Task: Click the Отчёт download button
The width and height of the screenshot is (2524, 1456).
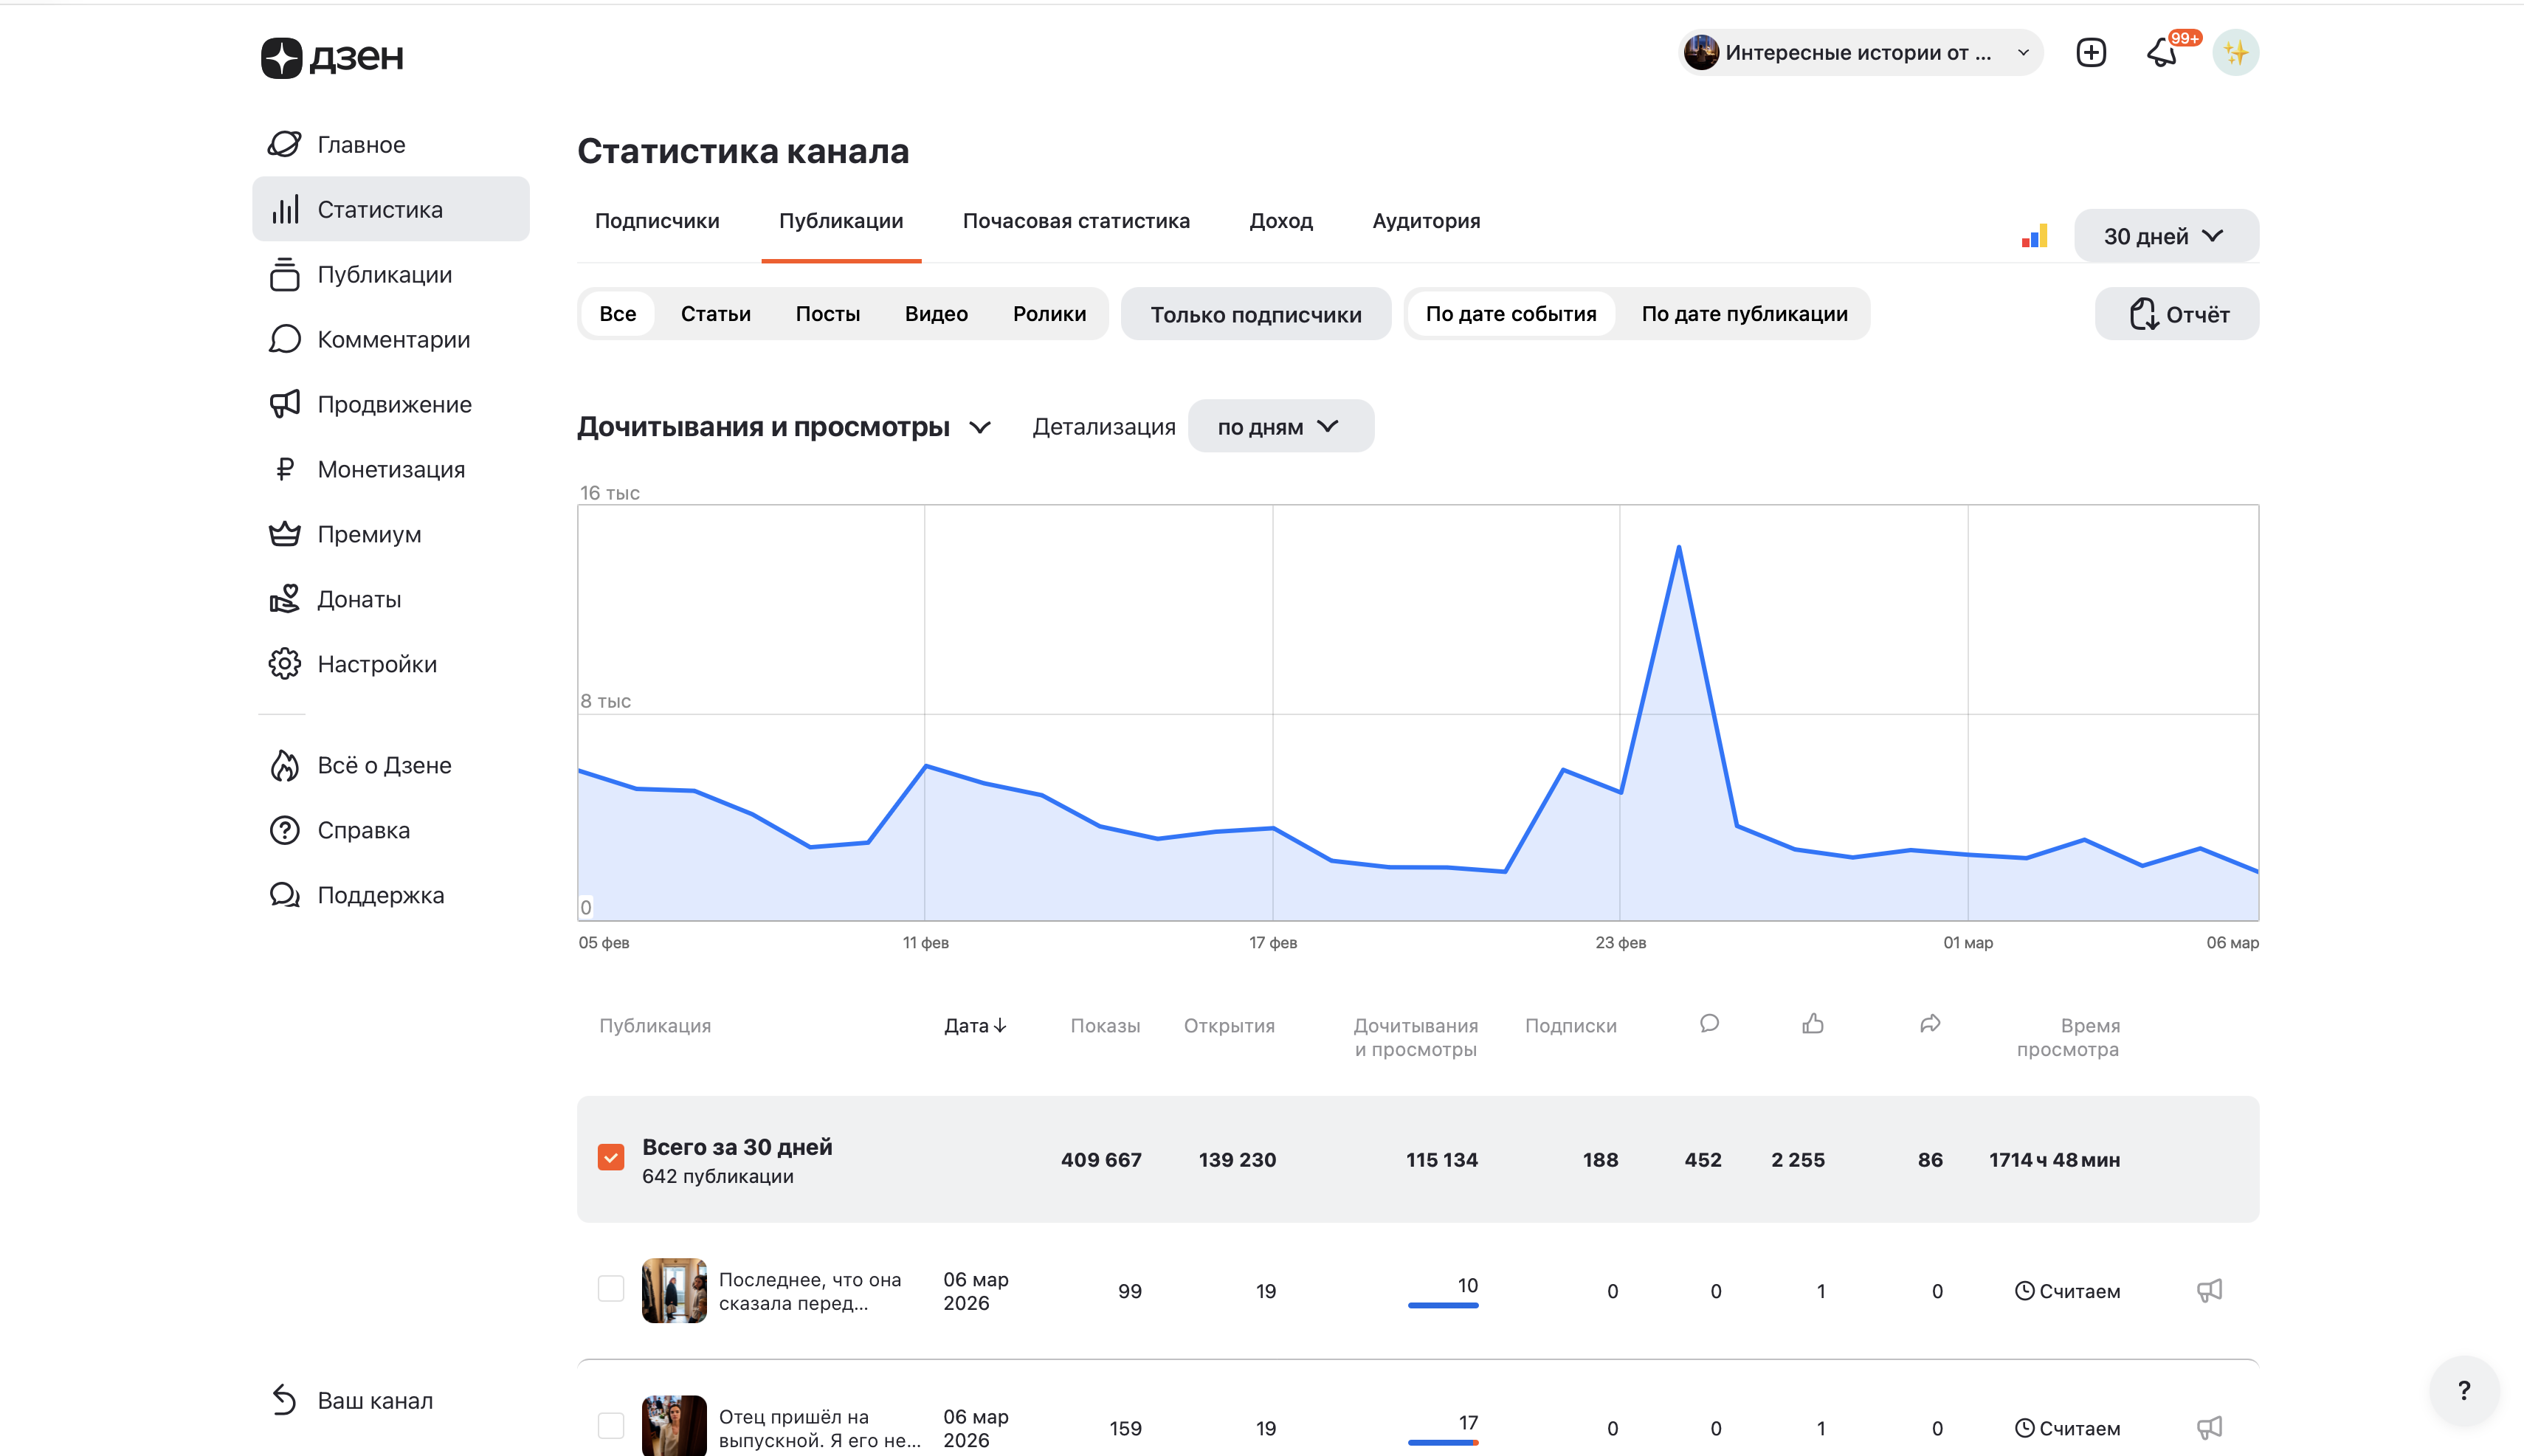Action: pos(2176,314)
